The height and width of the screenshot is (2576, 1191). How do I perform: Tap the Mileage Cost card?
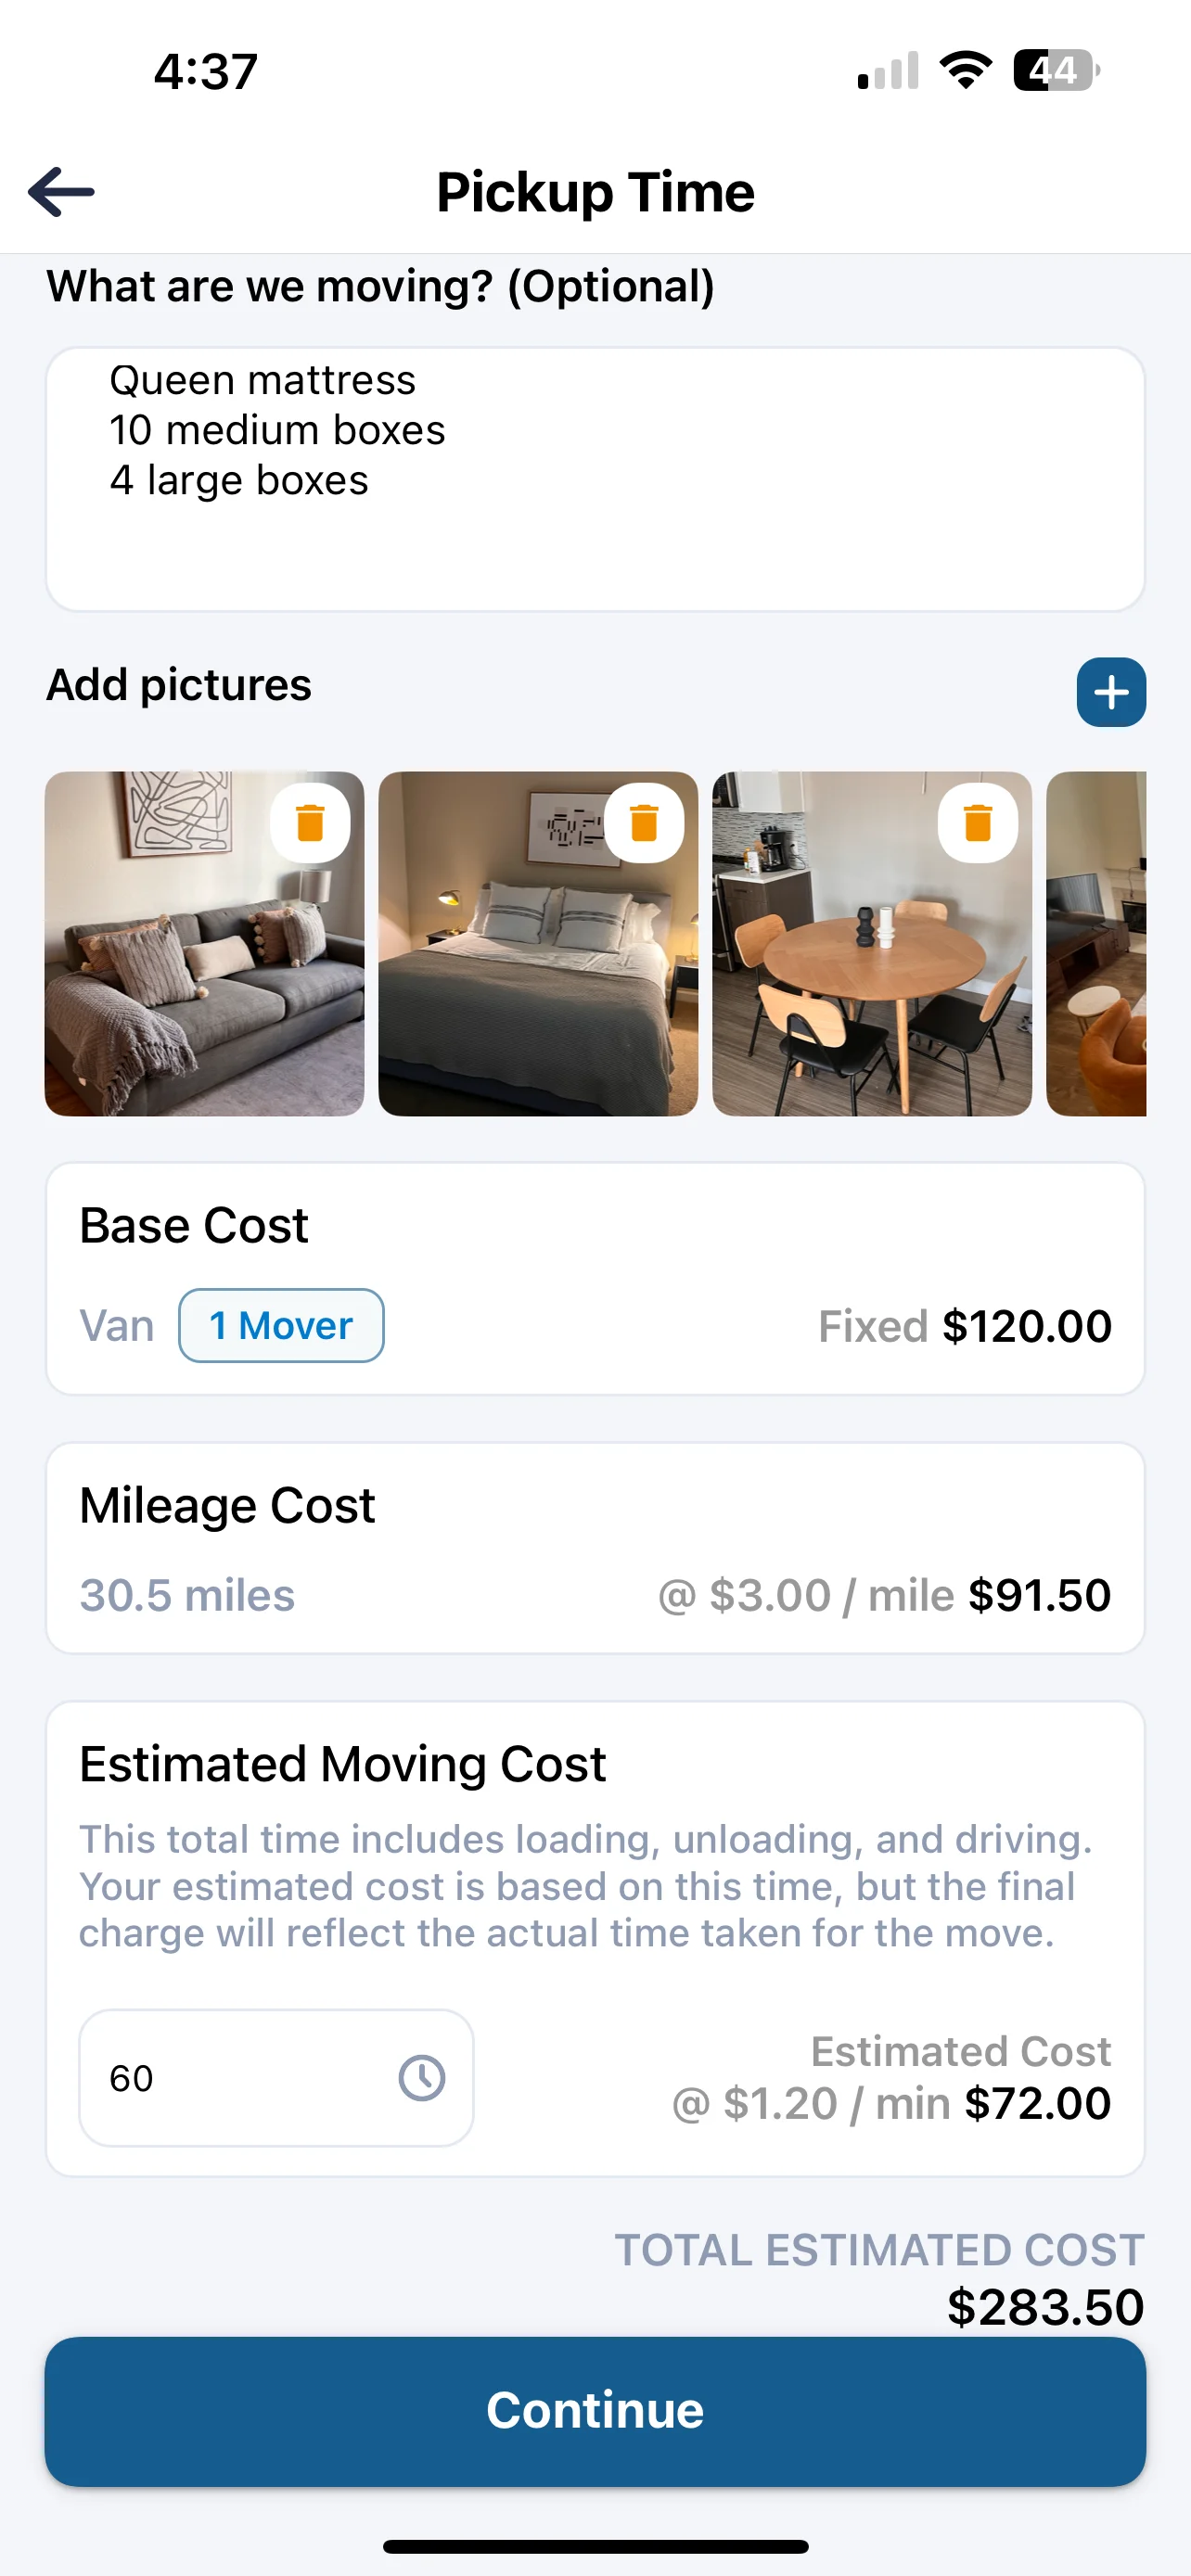595,1548
